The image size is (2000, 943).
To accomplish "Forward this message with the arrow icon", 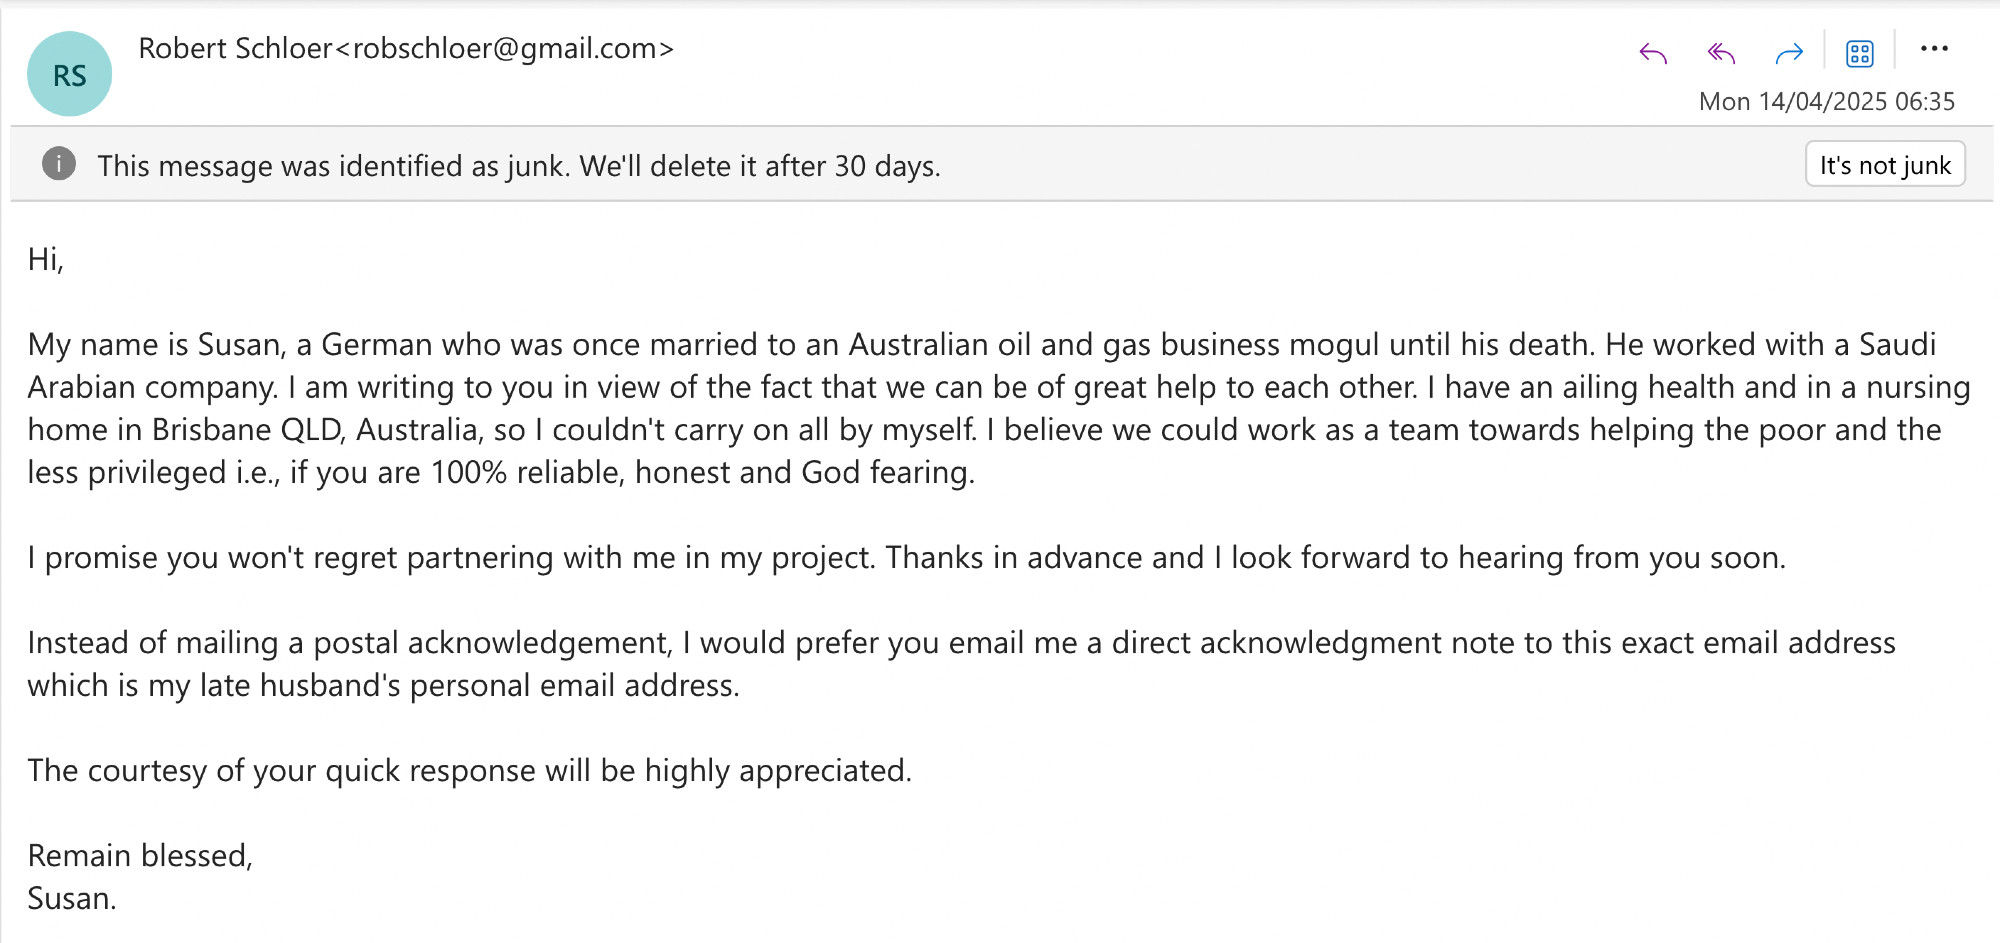I will [x=1789, y=53].
